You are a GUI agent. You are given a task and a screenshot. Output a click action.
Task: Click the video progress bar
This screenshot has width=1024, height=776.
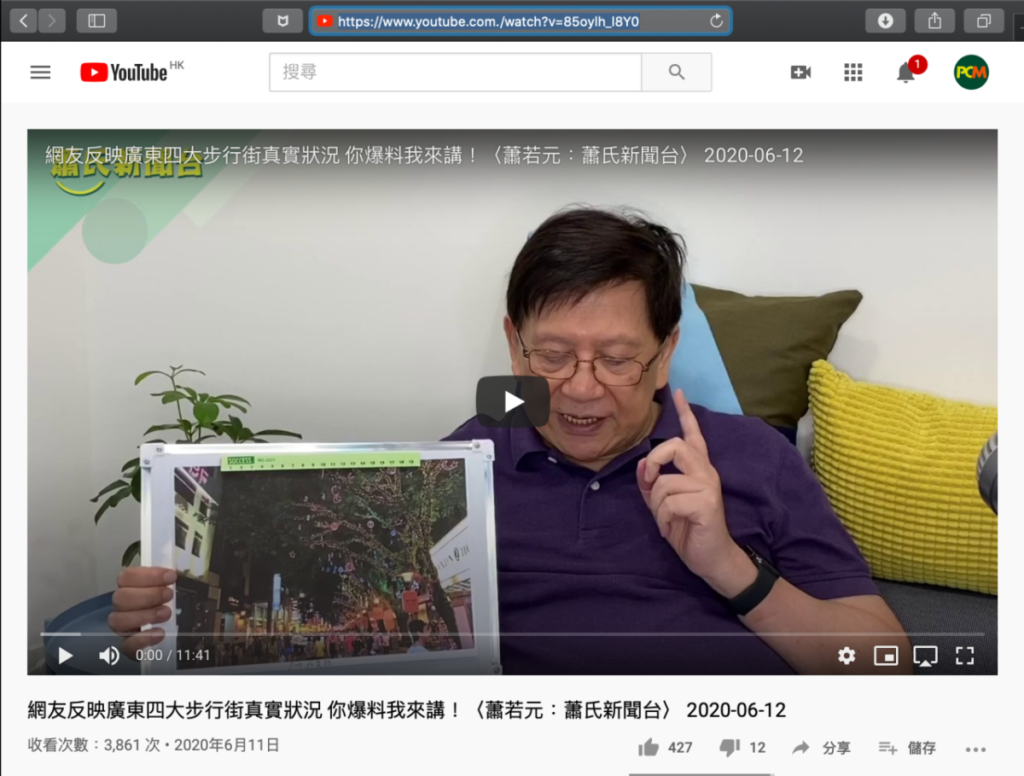[x=512, y=634]
